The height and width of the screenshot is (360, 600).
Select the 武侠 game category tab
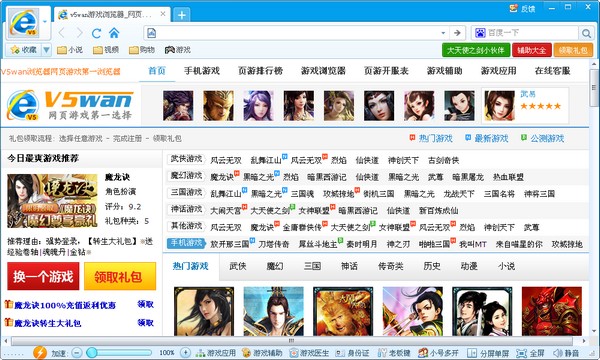tap(238, 266)
